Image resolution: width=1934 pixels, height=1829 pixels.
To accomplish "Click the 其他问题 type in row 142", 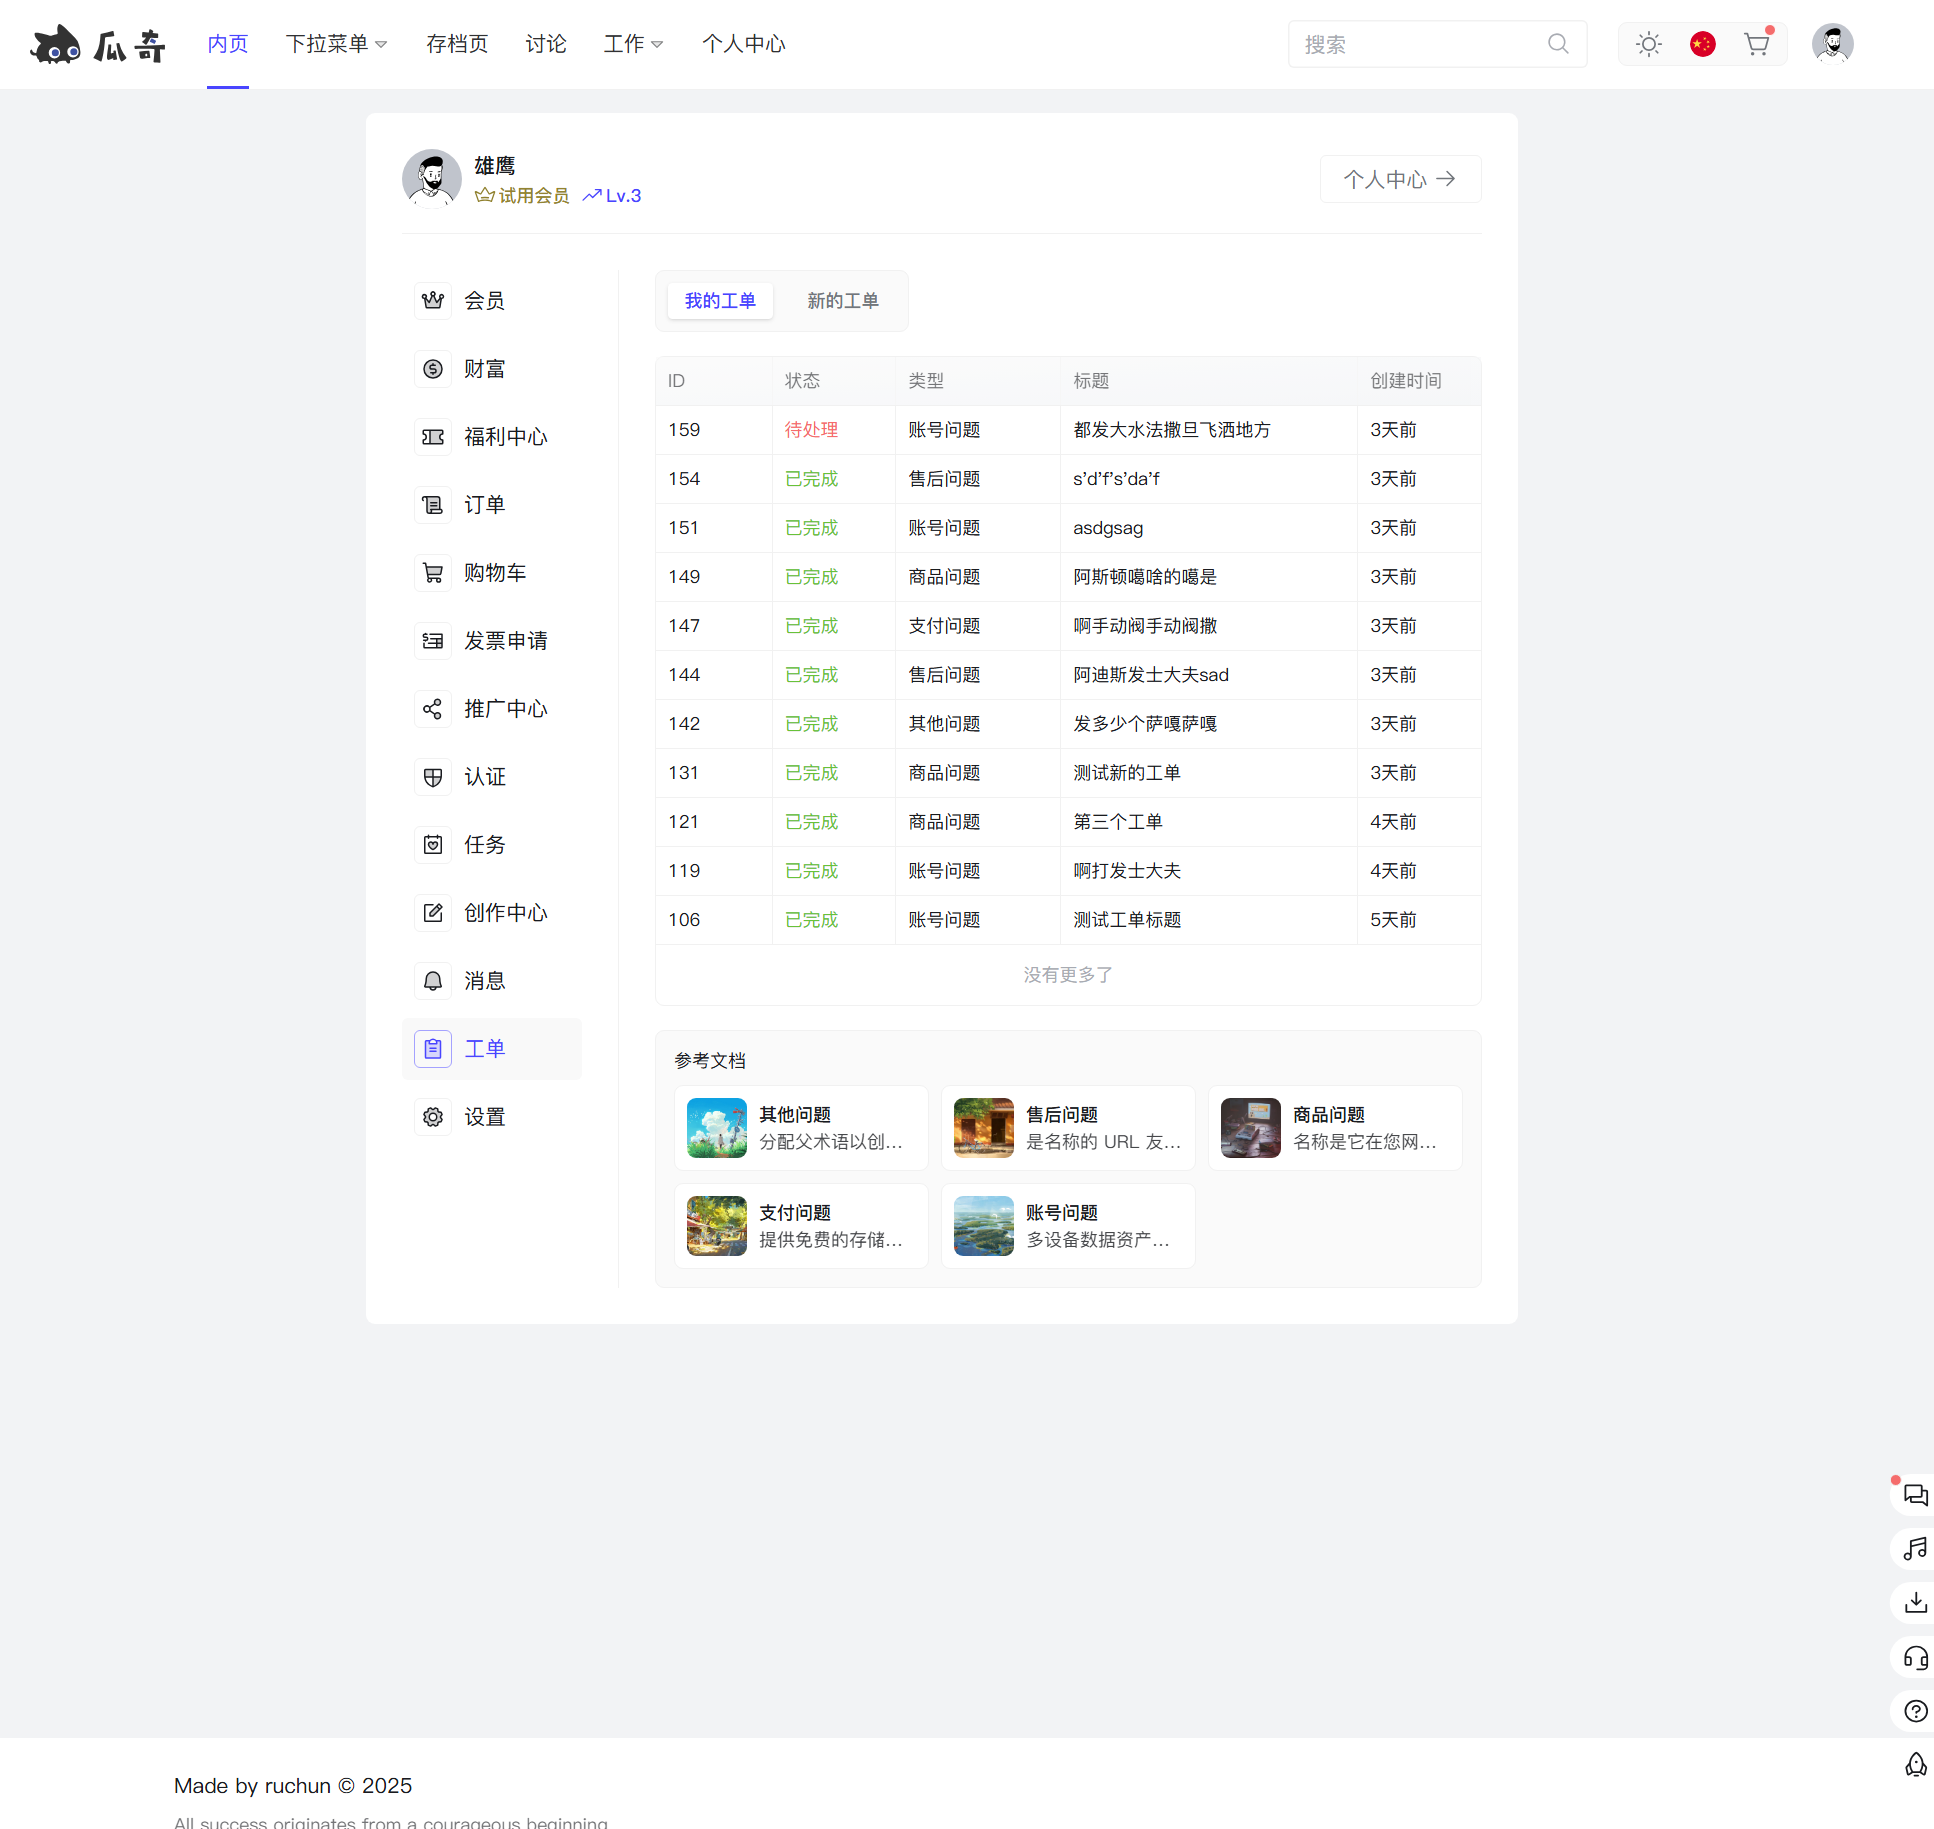I will (944, 724).
